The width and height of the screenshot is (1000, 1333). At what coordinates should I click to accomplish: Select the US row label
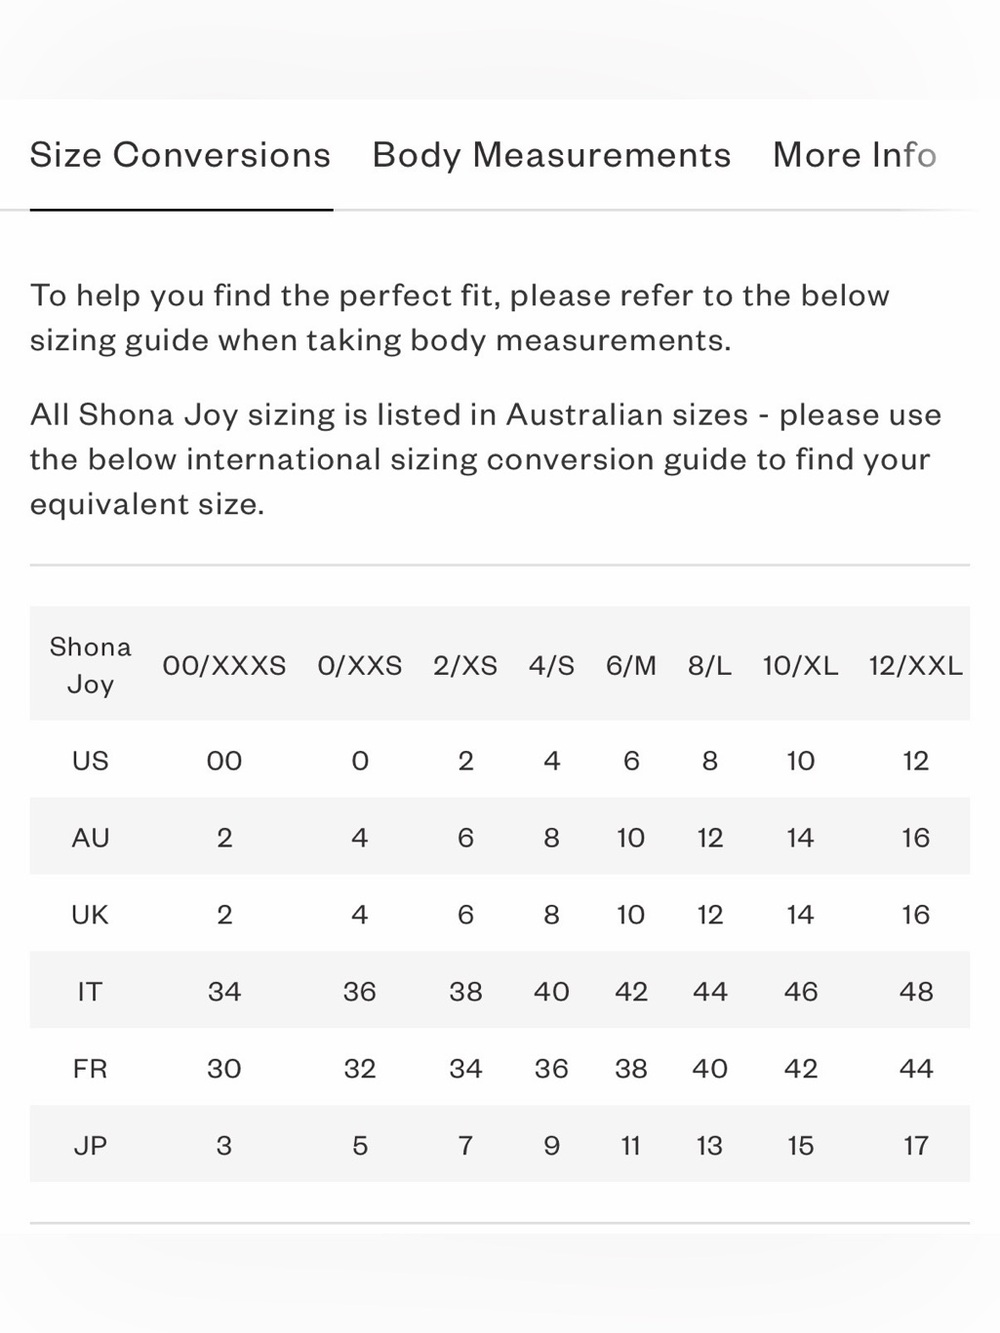[x=90, y=761]
